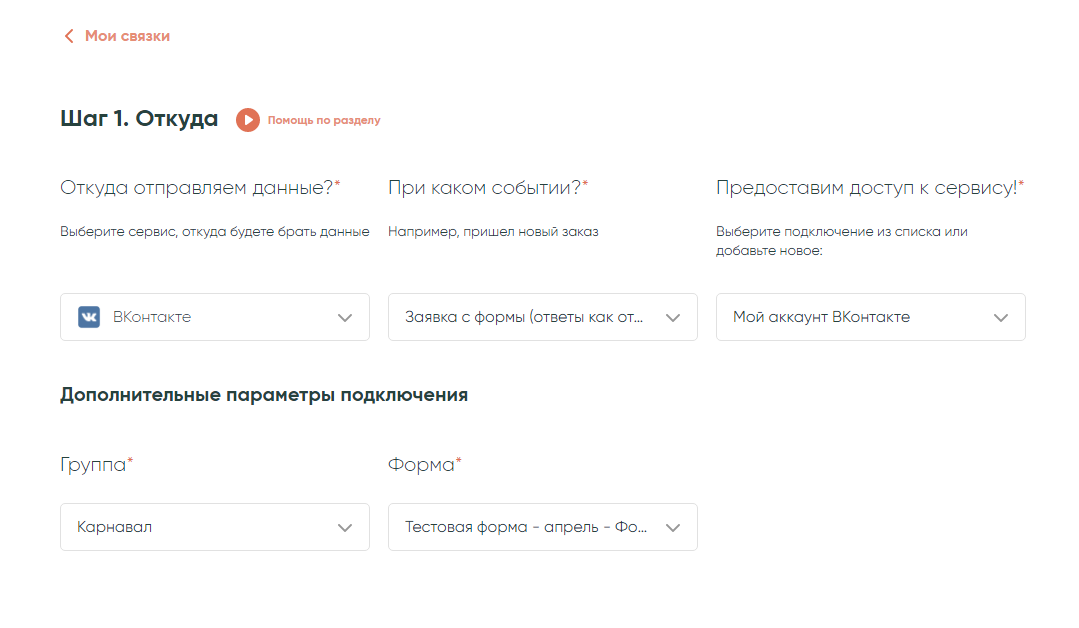The image size is (1079, 628).
Task: Click the chevron of the Форма dropdown
Action: pyautogui.click(x=673, y=528)
